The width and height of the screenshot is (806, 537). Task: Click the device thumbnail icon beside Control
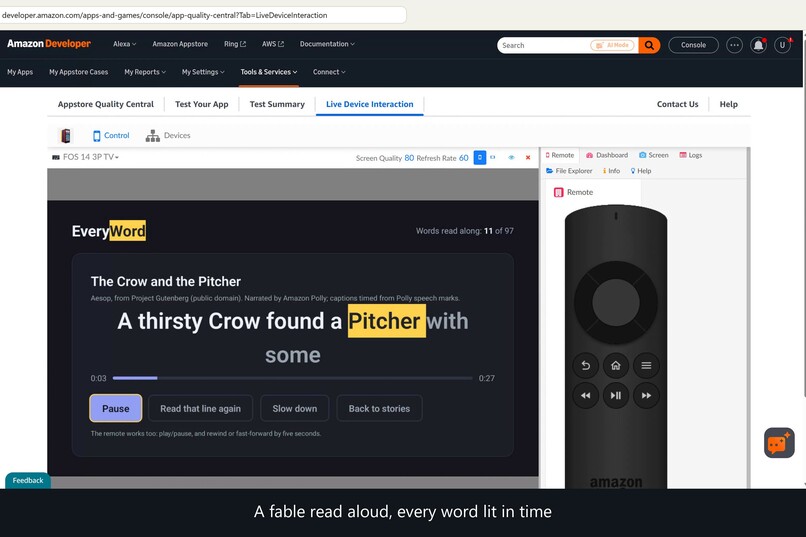65,136
